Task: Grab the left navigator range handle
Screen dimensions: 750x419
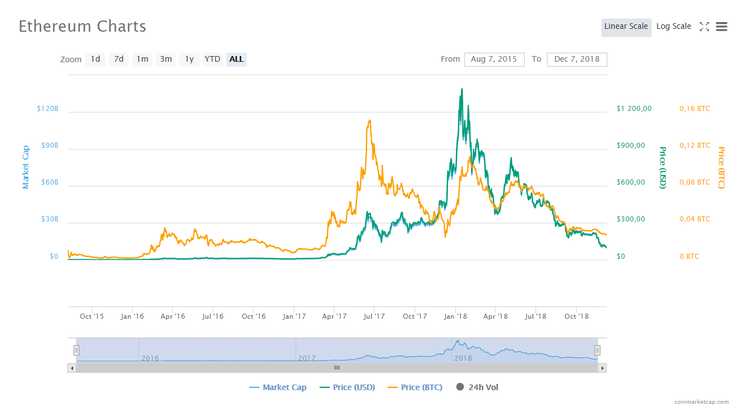Action: 76,351
